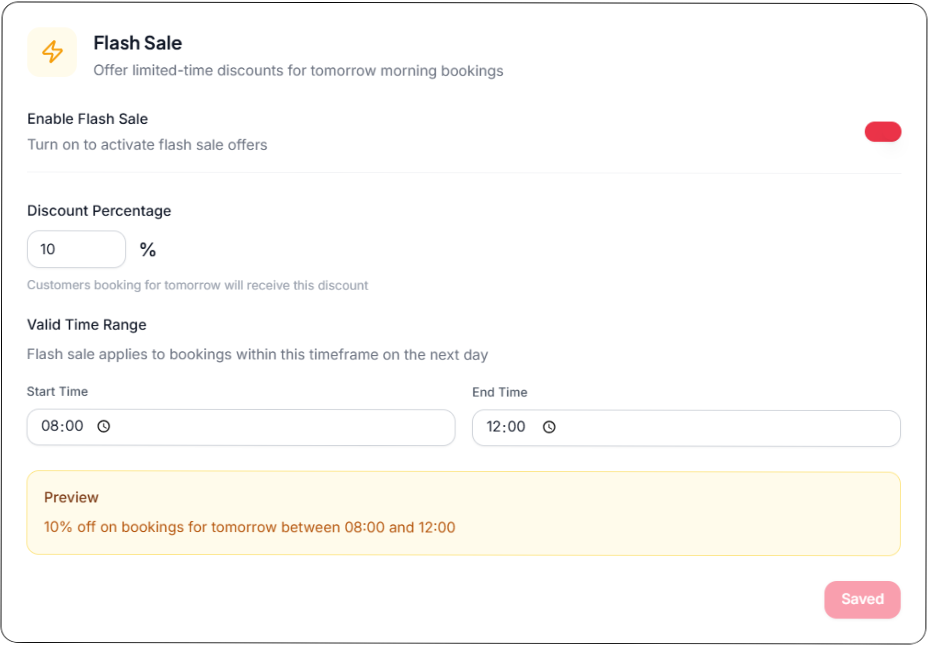Viewport: 930px width, 646px height.
Task: Toggle the Enable Flash Sale switch
Action: tap(883, 132)
